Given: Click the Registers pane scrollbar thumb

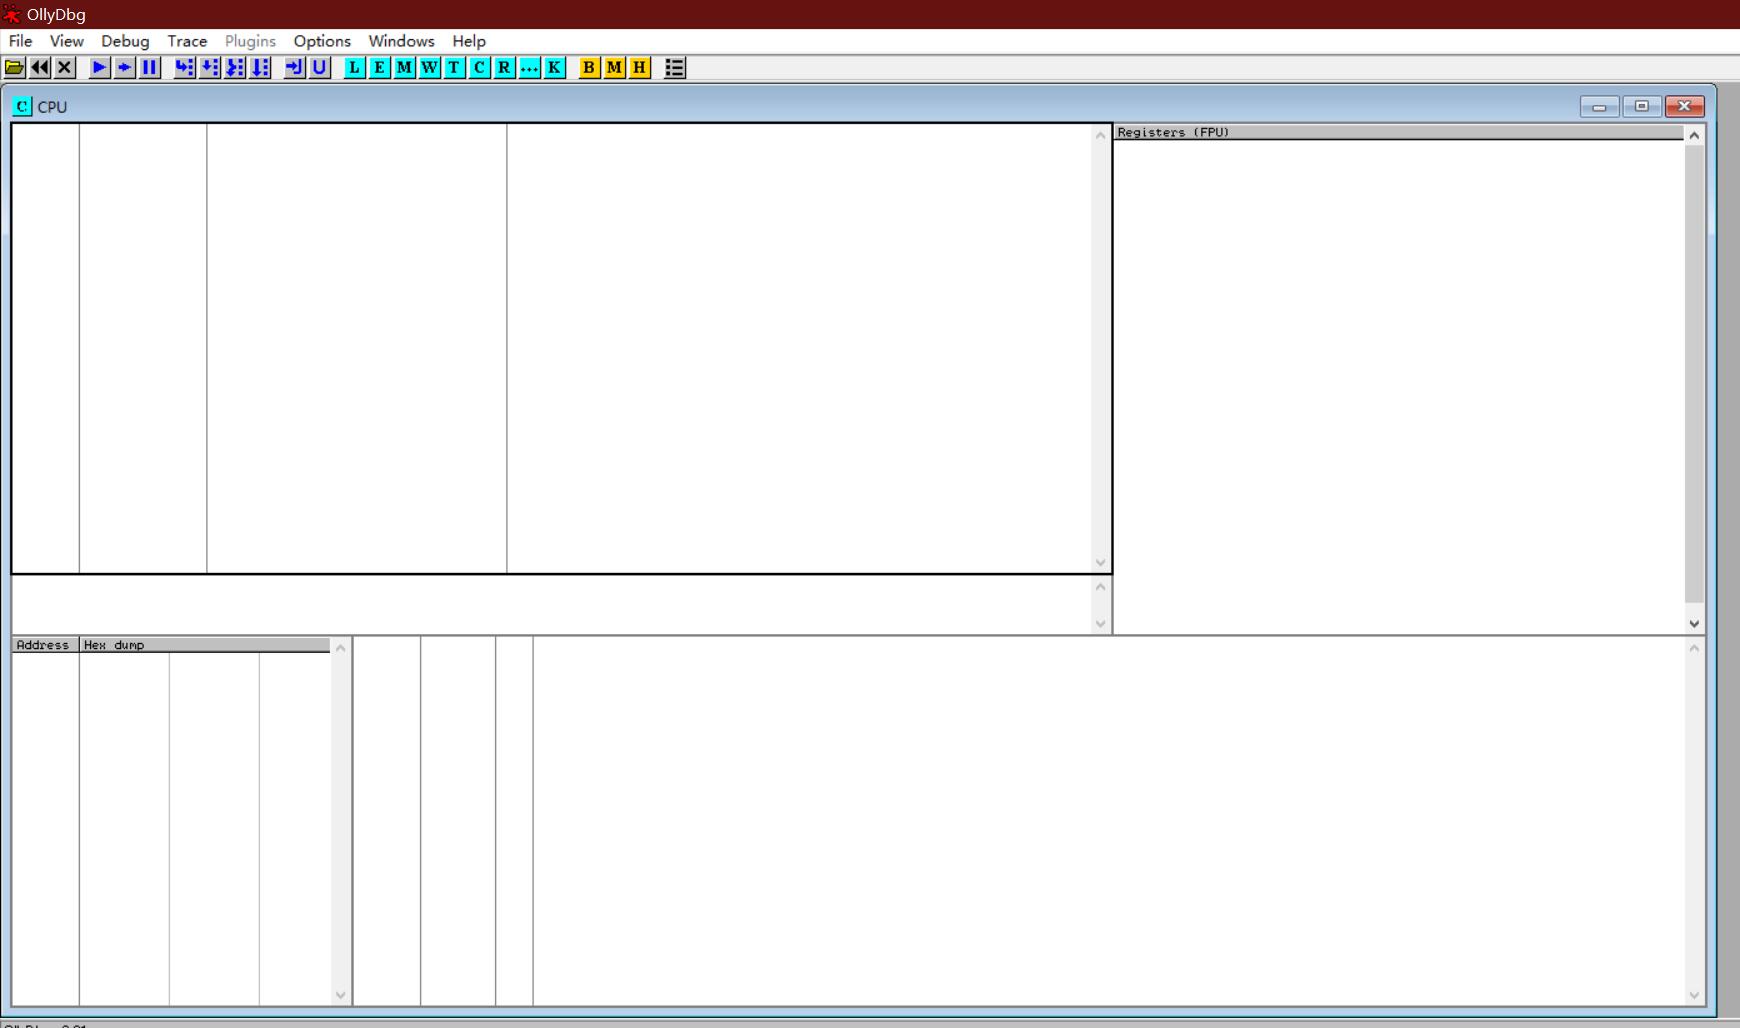Looking at the screenshot, I should pyautogui.click(x=1694, y=374).
